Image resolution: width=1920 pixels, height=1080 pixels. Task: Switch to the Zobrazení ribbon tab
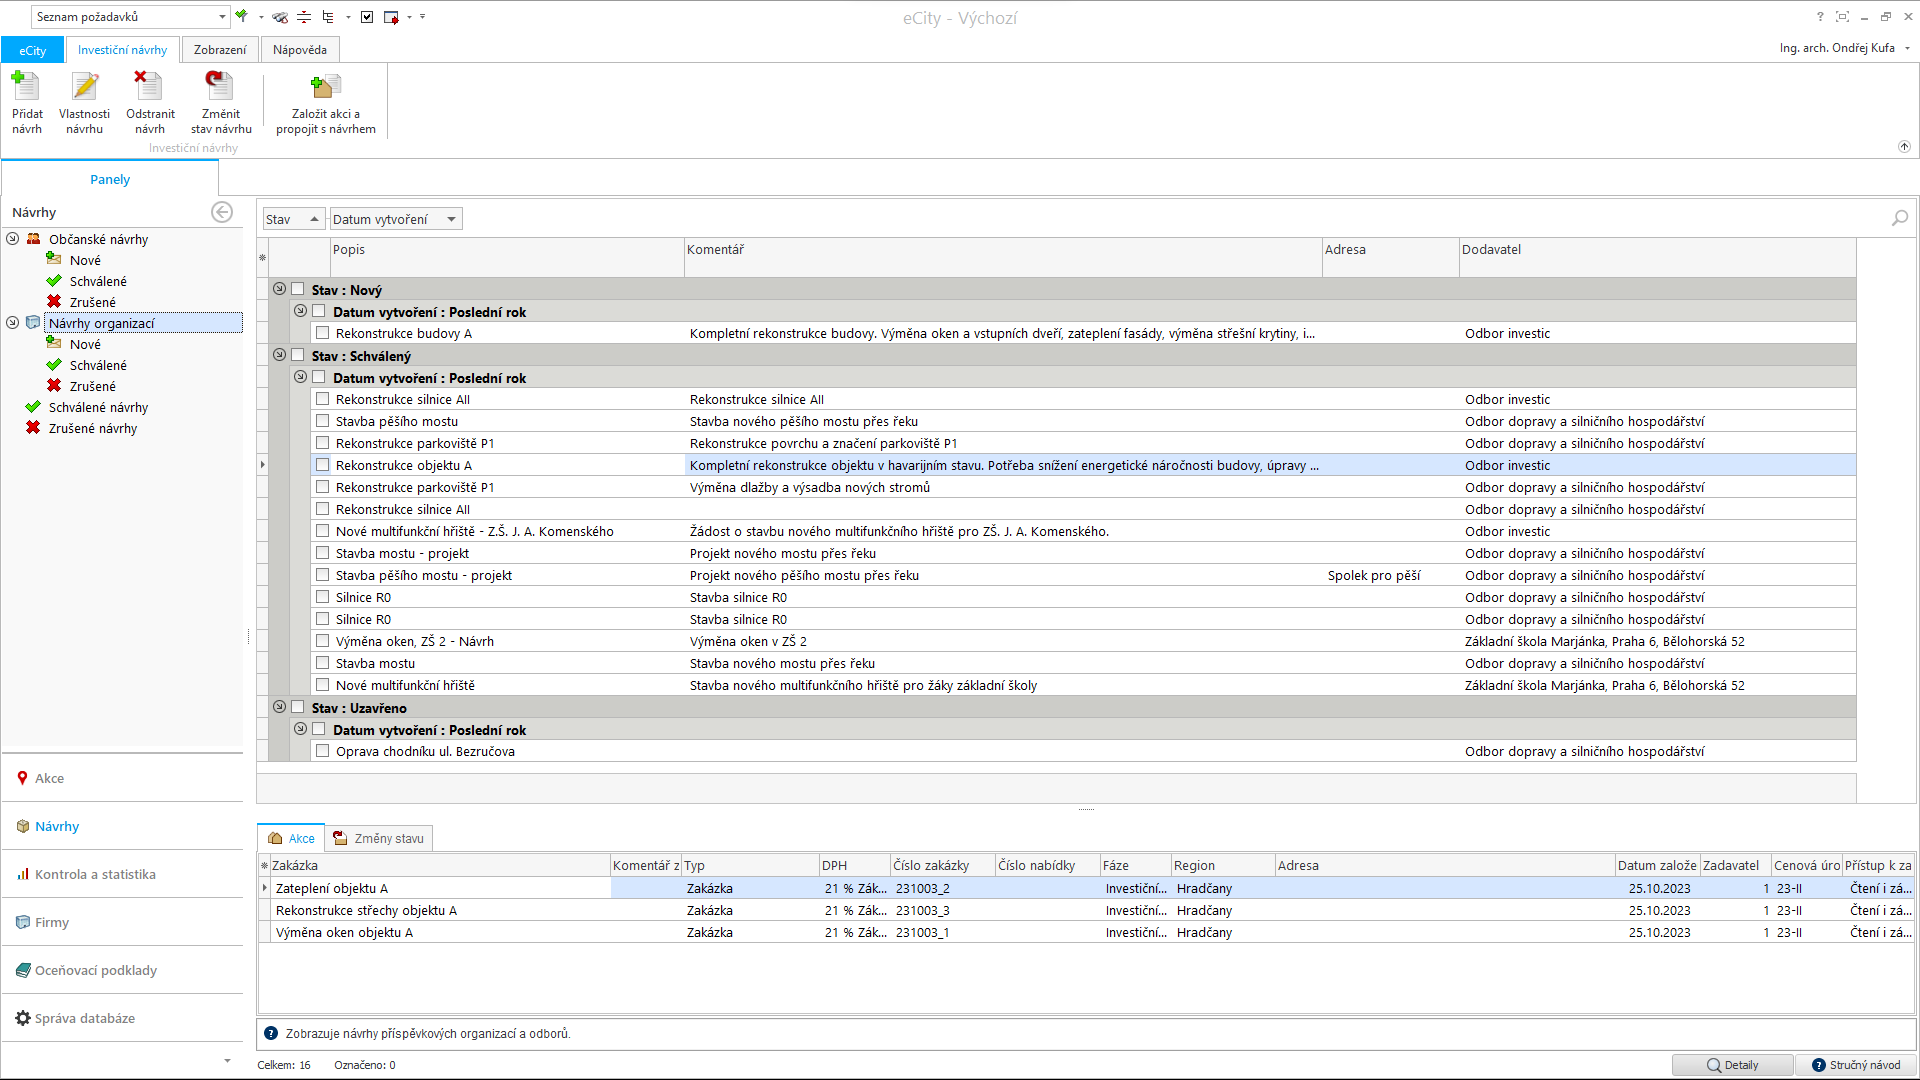tap(220, 50)
